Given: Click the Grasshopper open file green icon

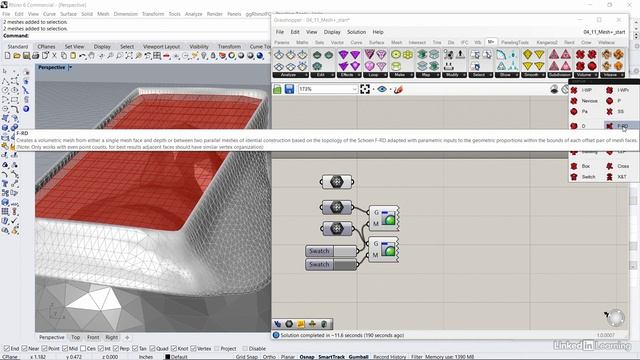Looking at the screenshot, I should pos(277,89).
